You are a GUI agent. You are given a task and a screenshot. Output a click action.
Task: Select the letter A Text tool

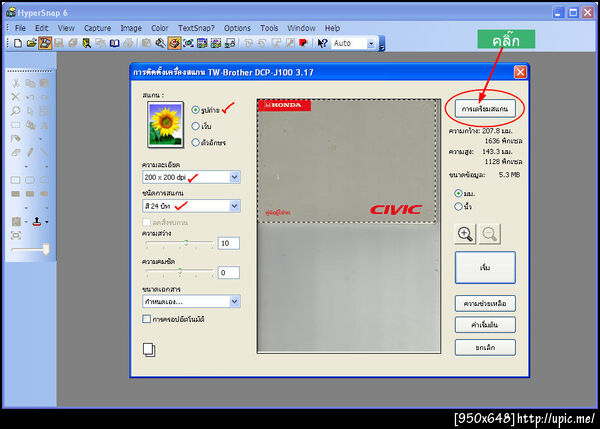click(44, 125)
